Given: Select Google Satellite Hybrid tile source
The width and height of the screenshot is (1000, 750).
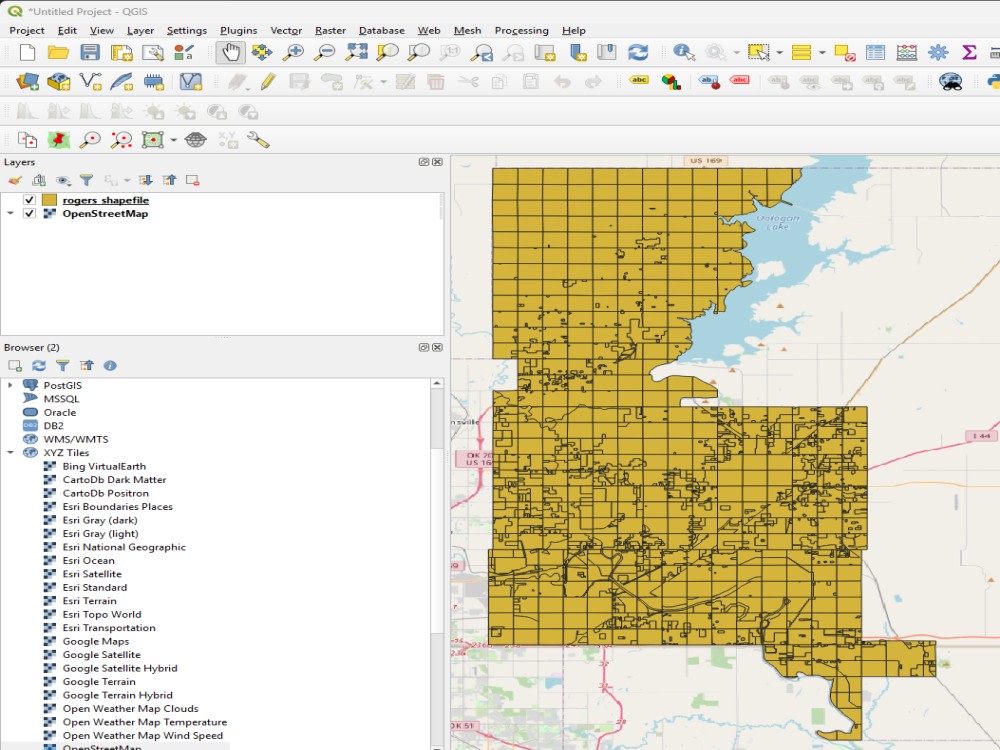Looking at the screenshot, I should [120, 668].
